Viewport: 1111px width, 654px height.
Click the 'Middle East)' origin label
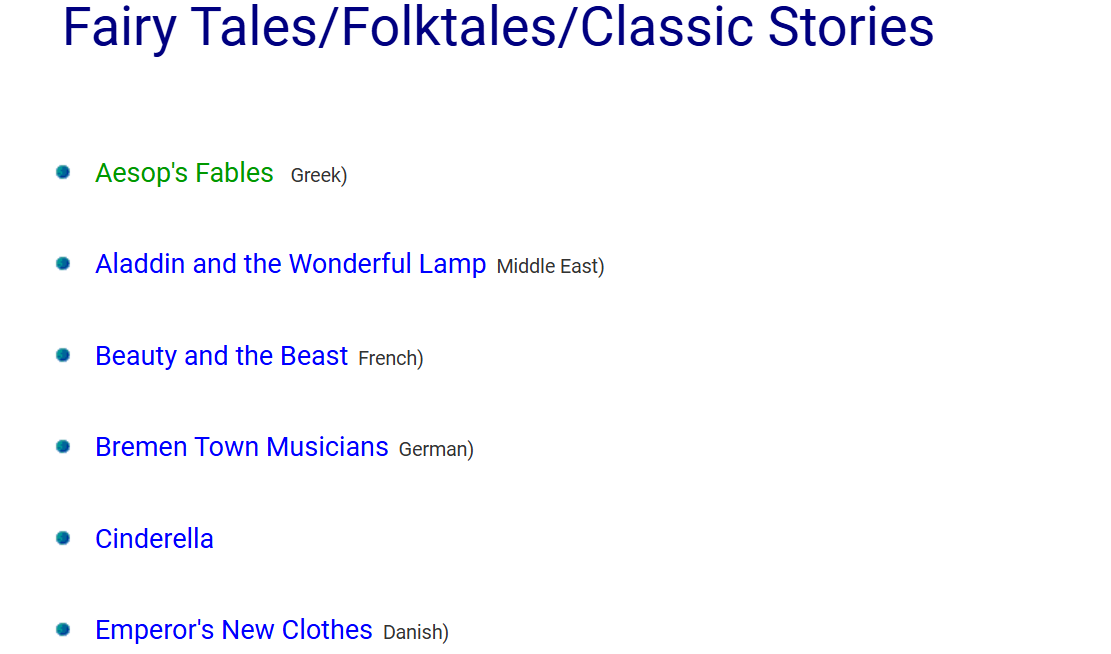(551, 266)
